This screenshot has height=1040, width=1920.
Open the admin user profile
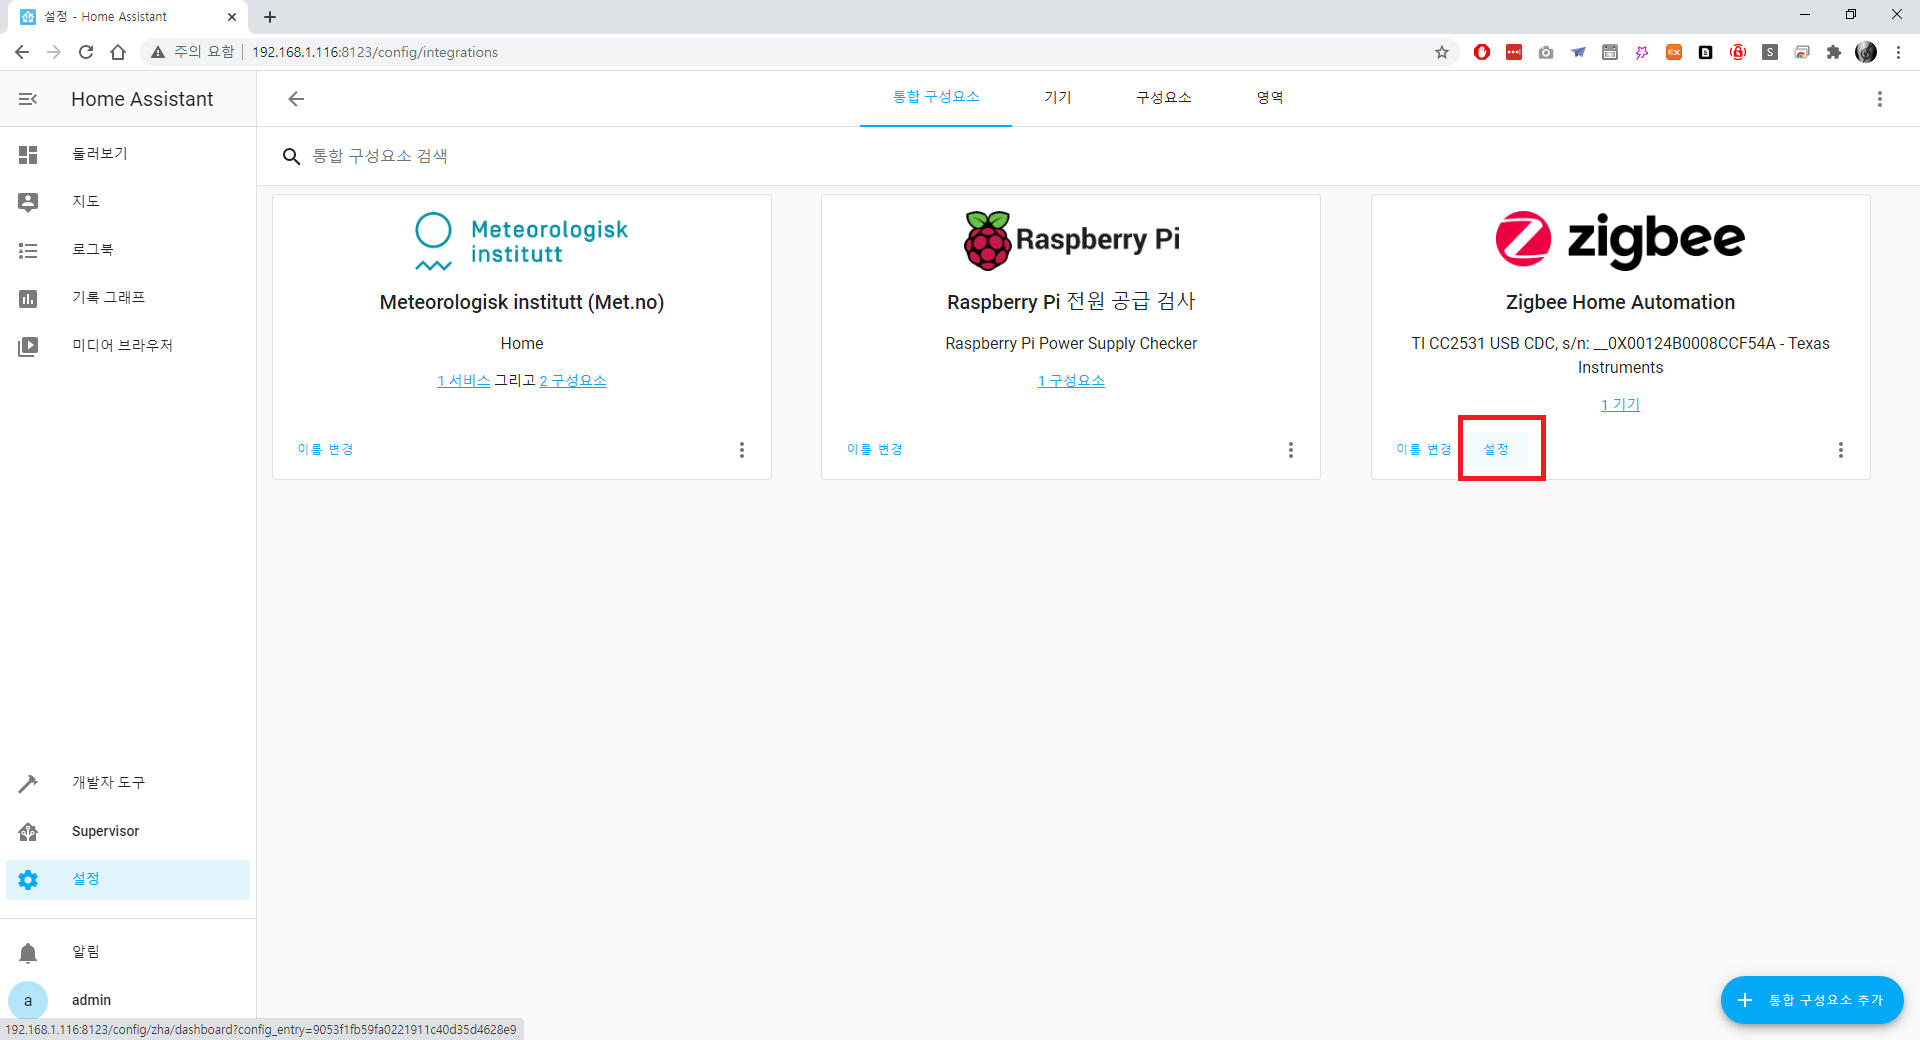tap(128, 1000)
